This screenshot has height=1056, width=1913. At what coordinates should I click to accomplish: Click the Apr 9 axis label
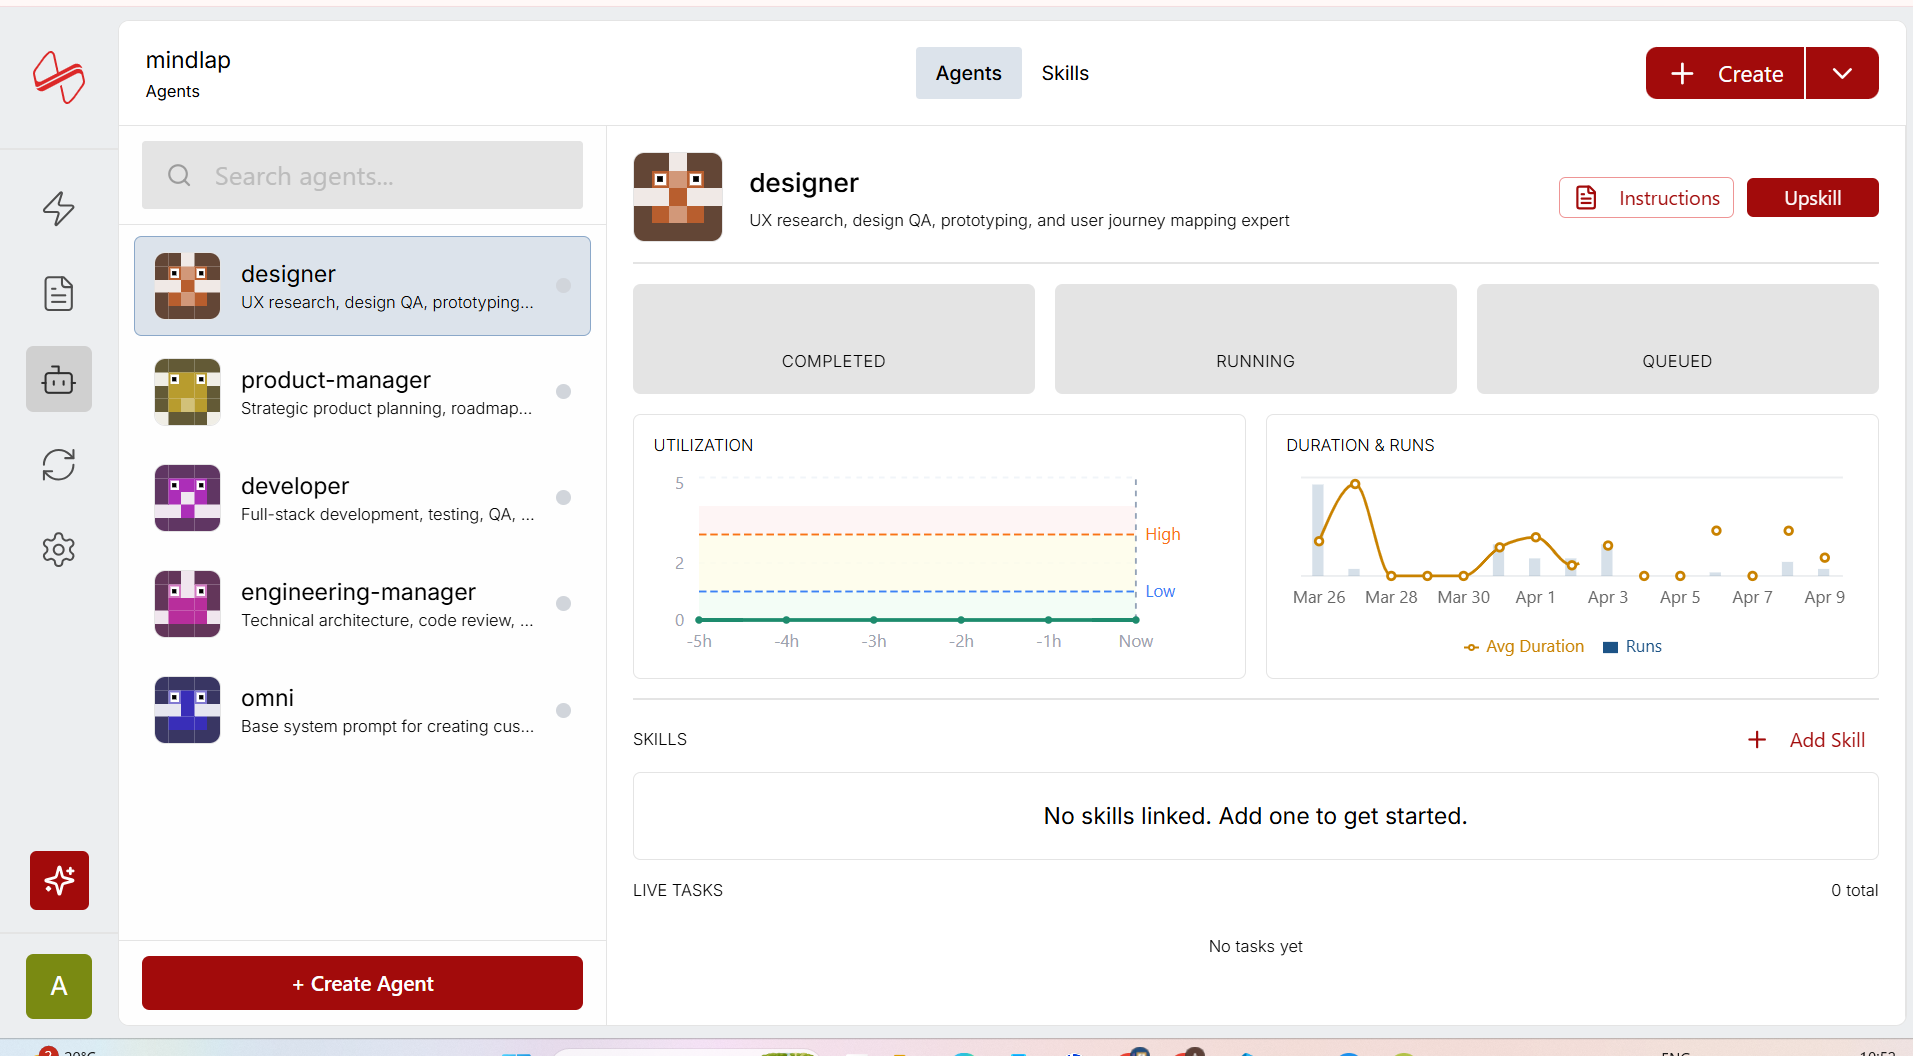click(1825, 597)
